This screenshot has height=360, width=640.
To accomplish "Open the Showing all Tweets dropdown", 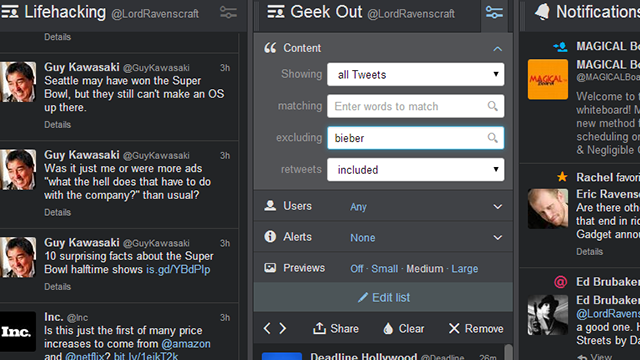I will tap(416, 74).
